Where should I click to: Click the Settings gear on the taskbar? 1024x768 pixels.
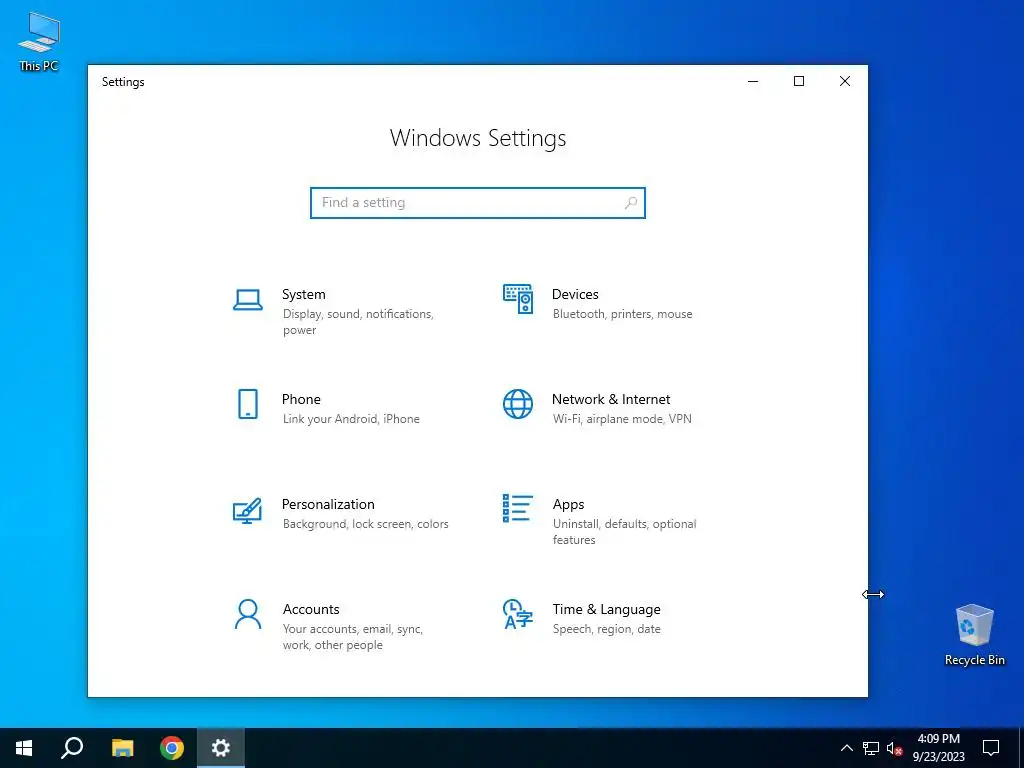point(221,748)
